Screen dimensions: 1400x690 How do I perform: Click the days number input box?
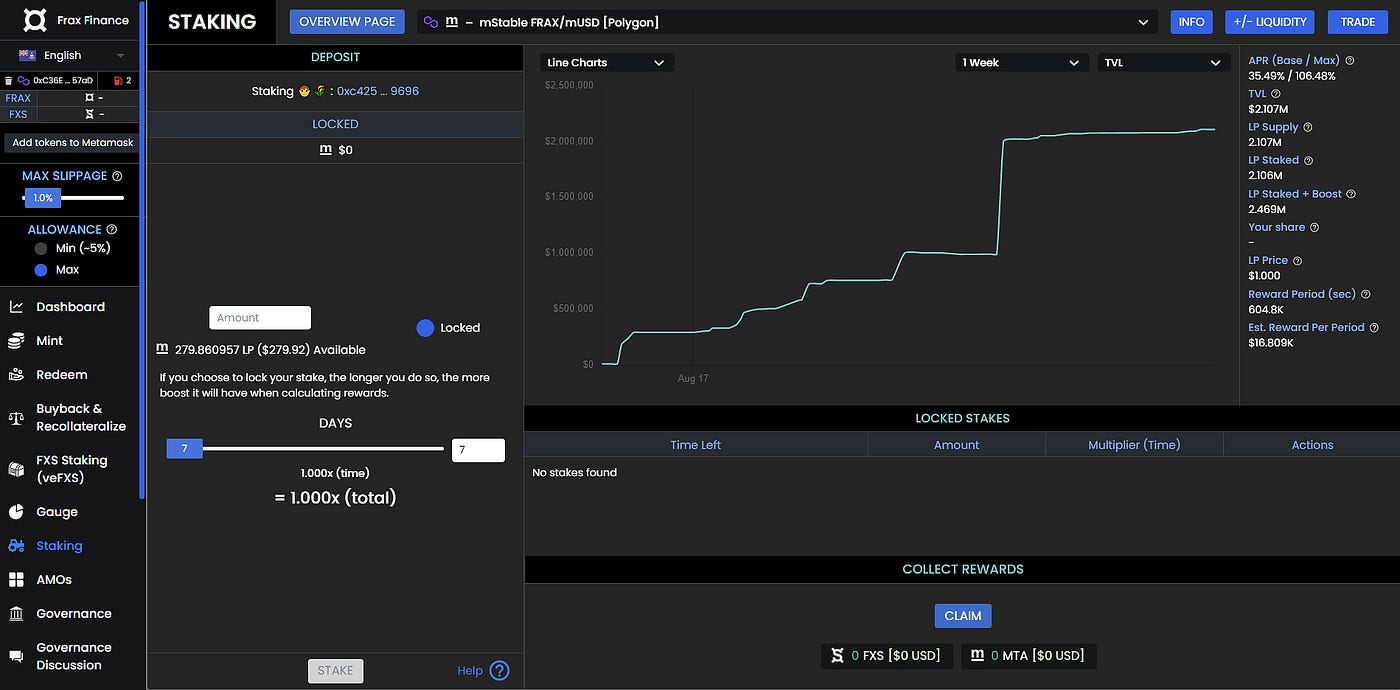[478, 450]
